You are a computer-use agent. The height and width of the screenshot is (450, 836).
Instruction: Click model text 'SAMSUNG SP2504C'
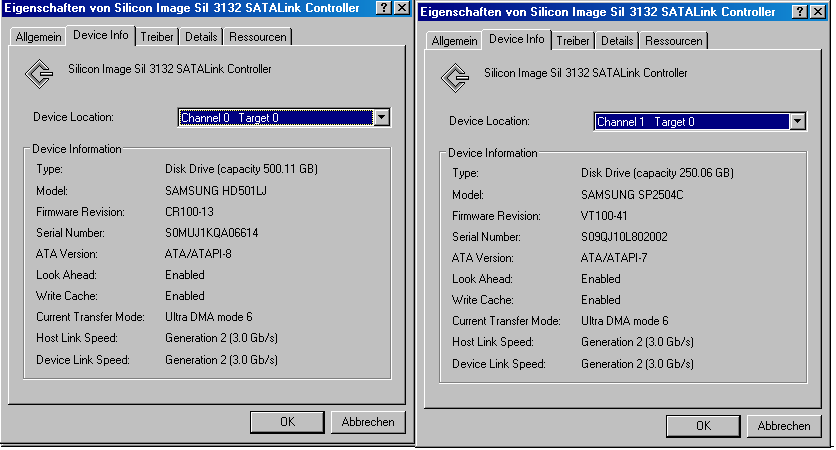tap(632, 195)
